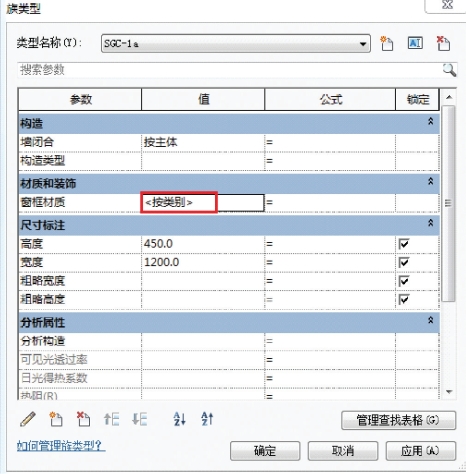This screenshot has width=466, height=474.
Task: Click the new parameter icon at bottom
Action: pyautogui.click(x=56, y=419)
